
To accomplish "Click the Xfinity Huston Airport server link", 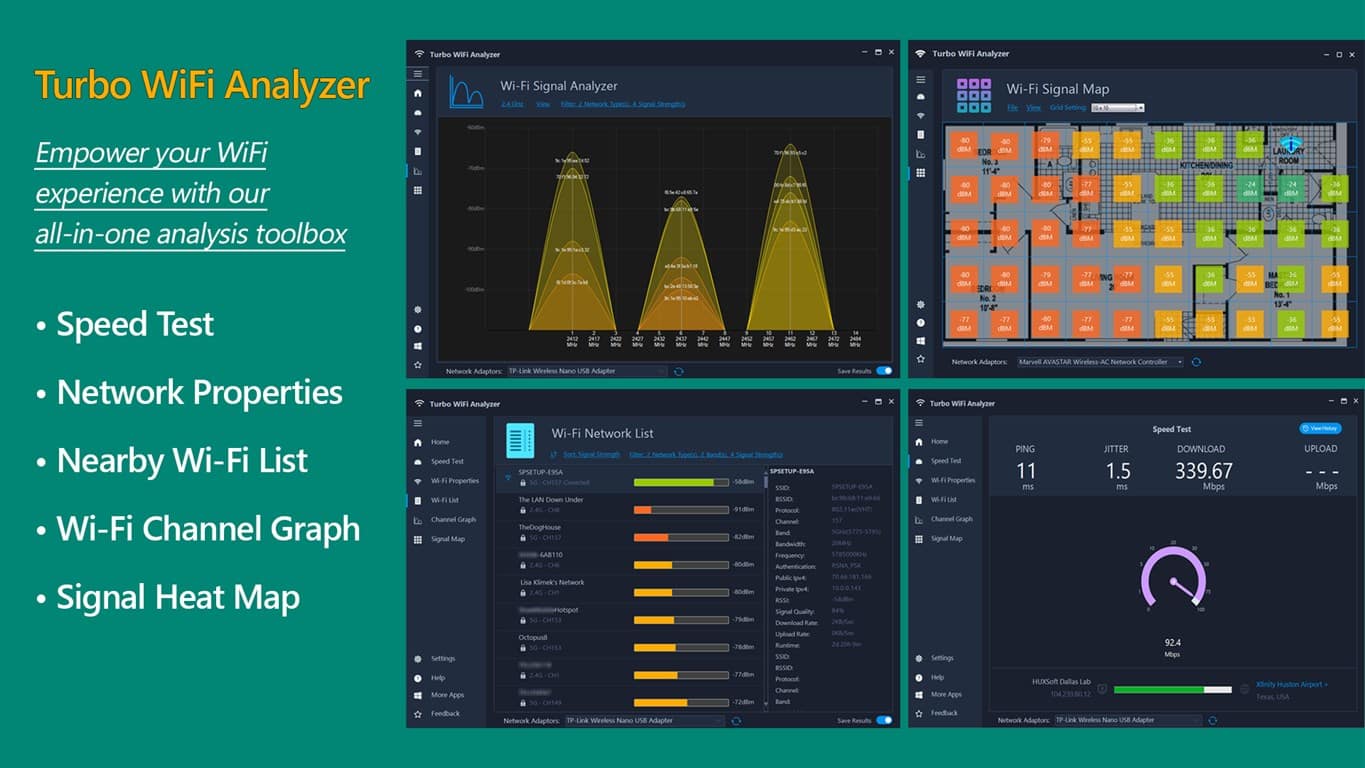I will pyautogui.click(x=1292, y=685).
